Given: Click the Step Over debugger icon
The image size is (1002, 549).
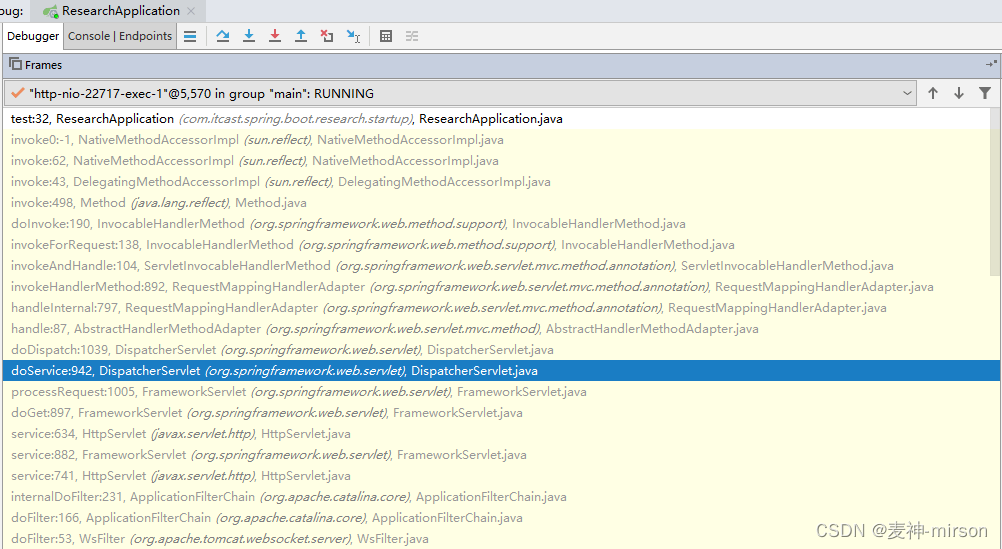Looking at the screenshot, I should click(223, 36).
